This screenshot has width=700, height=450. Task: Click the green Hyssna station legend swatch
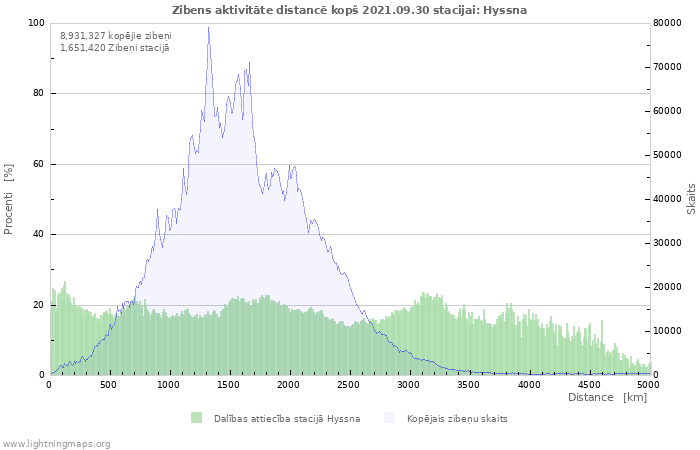click(196, 418)
